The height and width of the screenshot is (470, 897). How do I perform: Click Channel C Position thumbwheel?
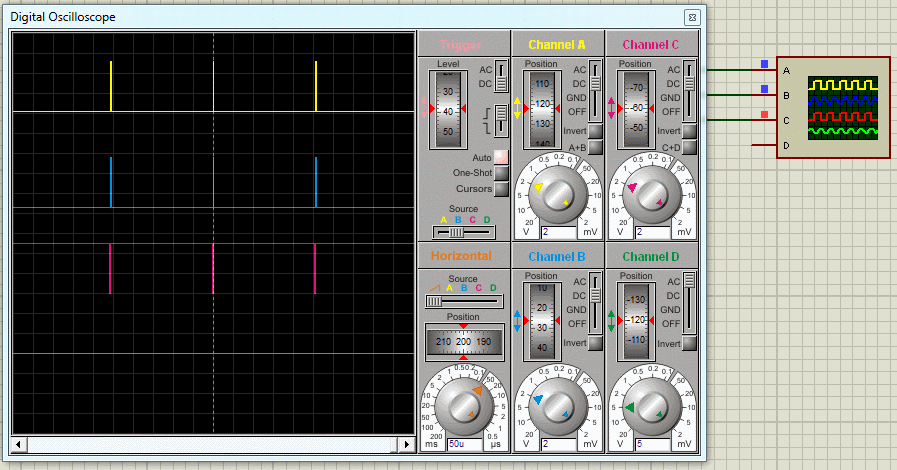click(636, 109)
